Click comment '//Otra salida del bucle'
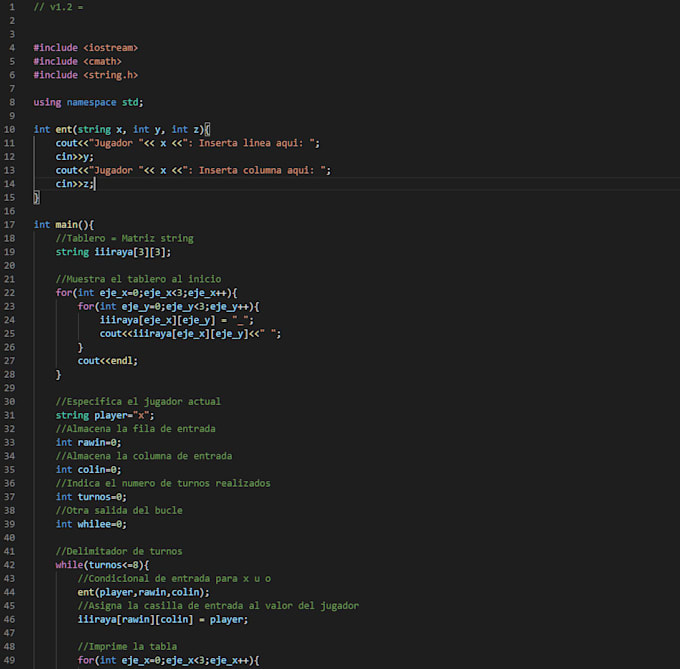This screenshot has height=669, width=680. coord(119,510)
